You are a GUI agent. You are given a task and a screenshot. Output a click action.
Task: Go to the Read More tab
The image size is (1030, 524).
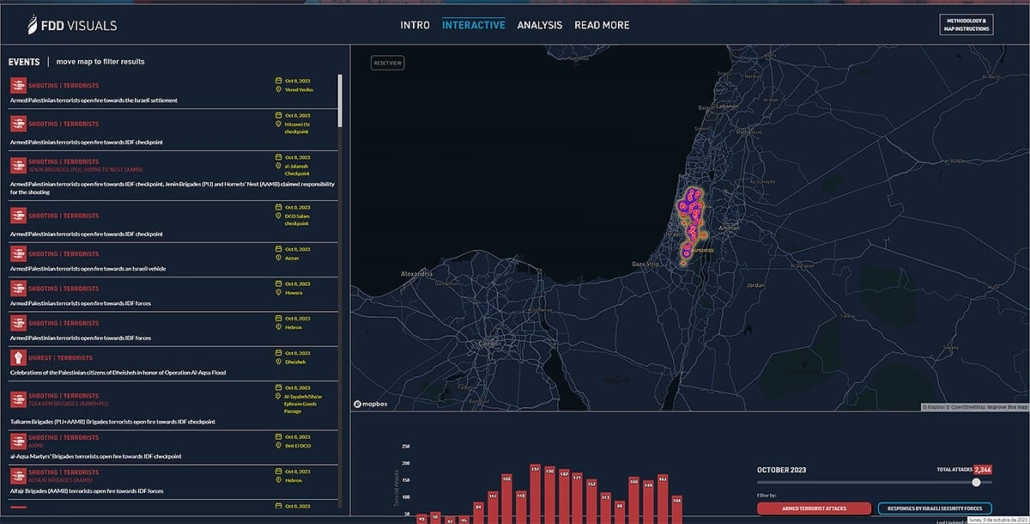(601, 25)
